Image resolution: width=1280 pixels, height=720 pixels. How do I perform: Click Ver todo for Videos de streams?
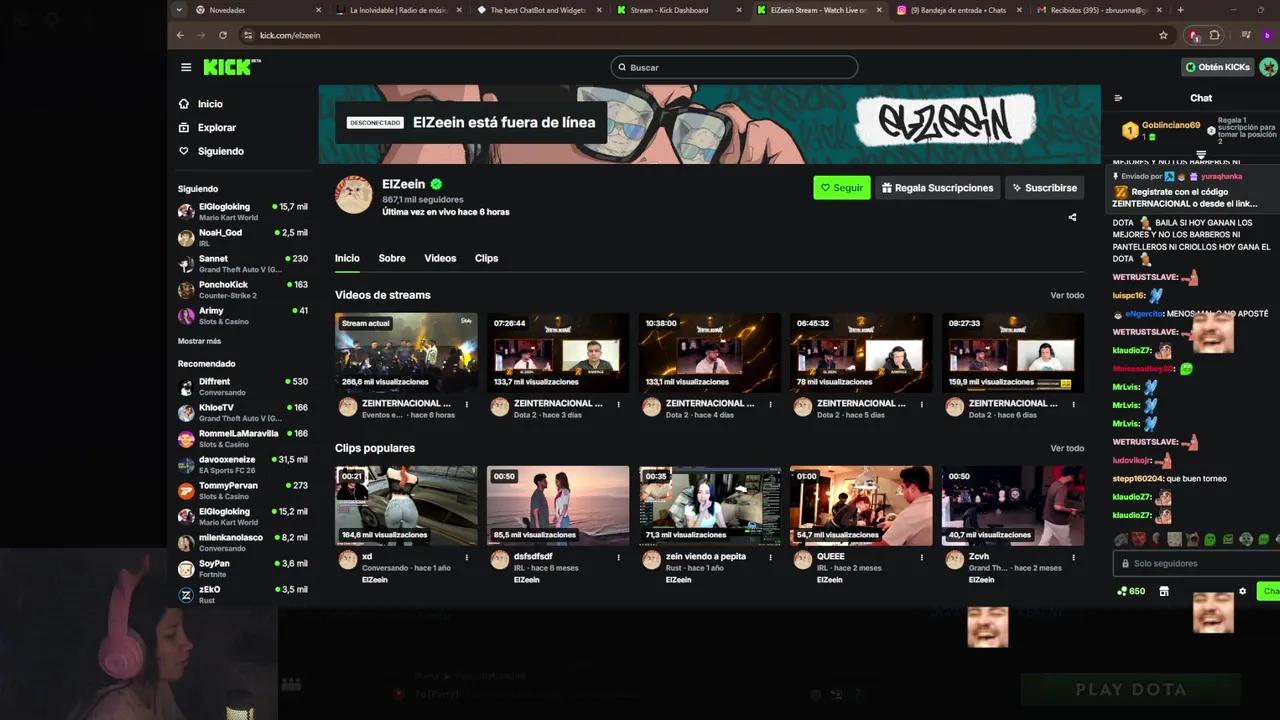pos(1067,296)
